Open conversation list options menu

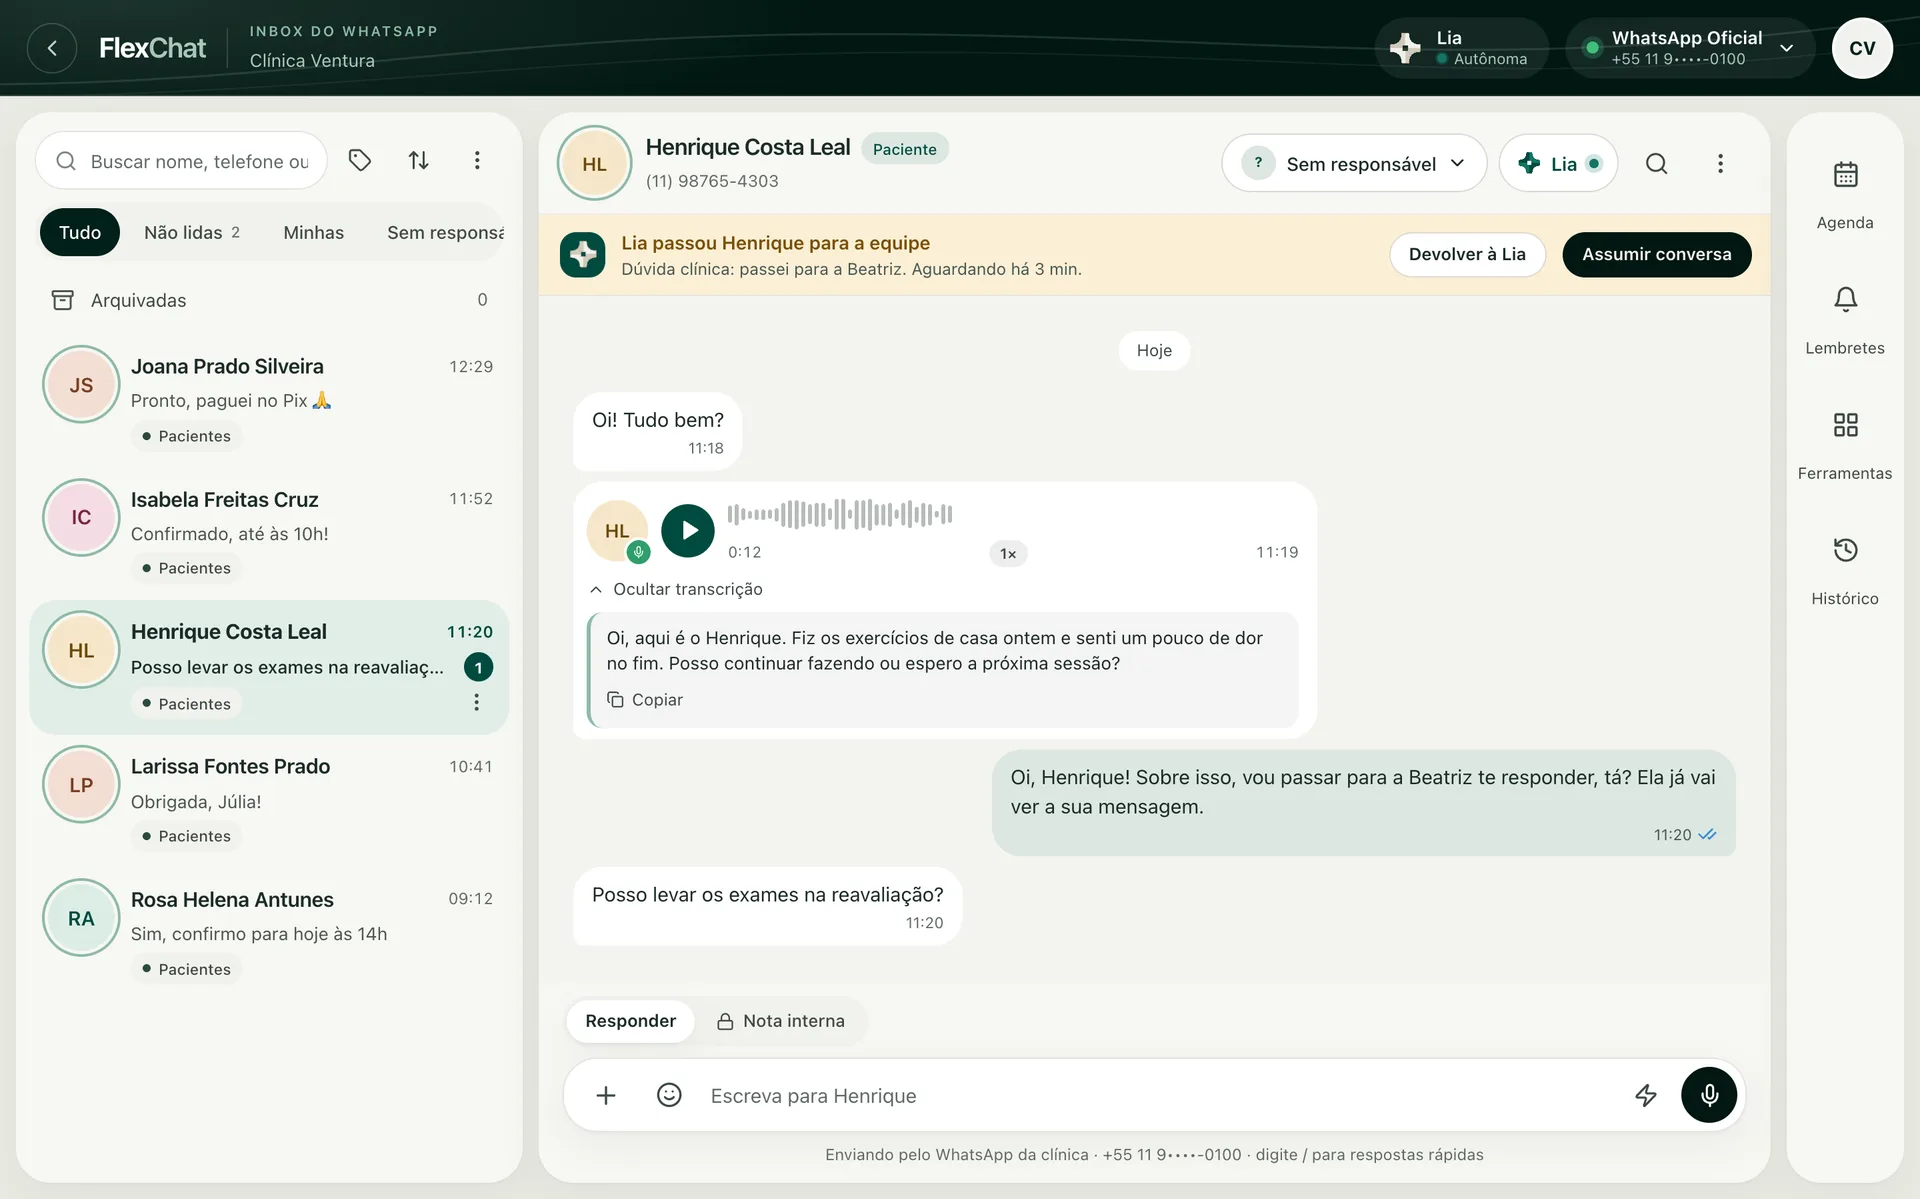477,160
